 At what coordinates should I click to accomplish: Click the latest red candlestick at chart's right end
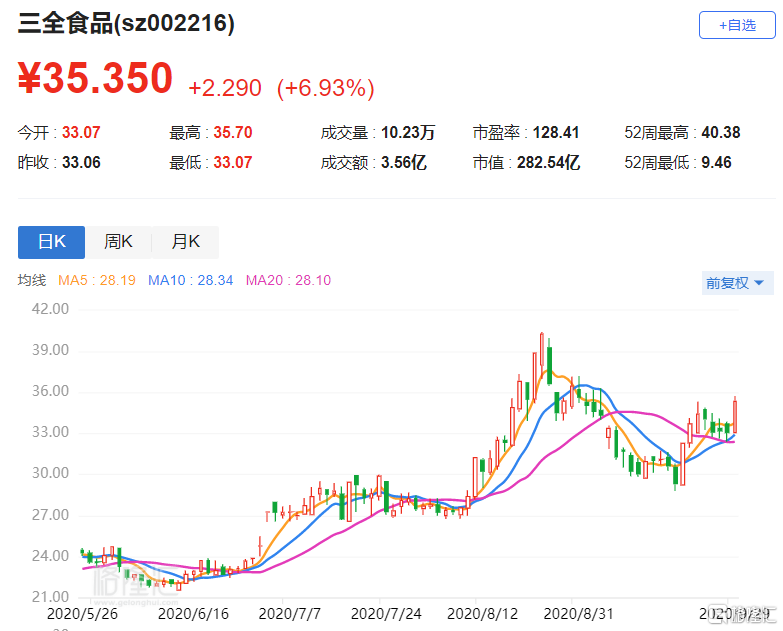pyautogui.click(x=735, y=416)
